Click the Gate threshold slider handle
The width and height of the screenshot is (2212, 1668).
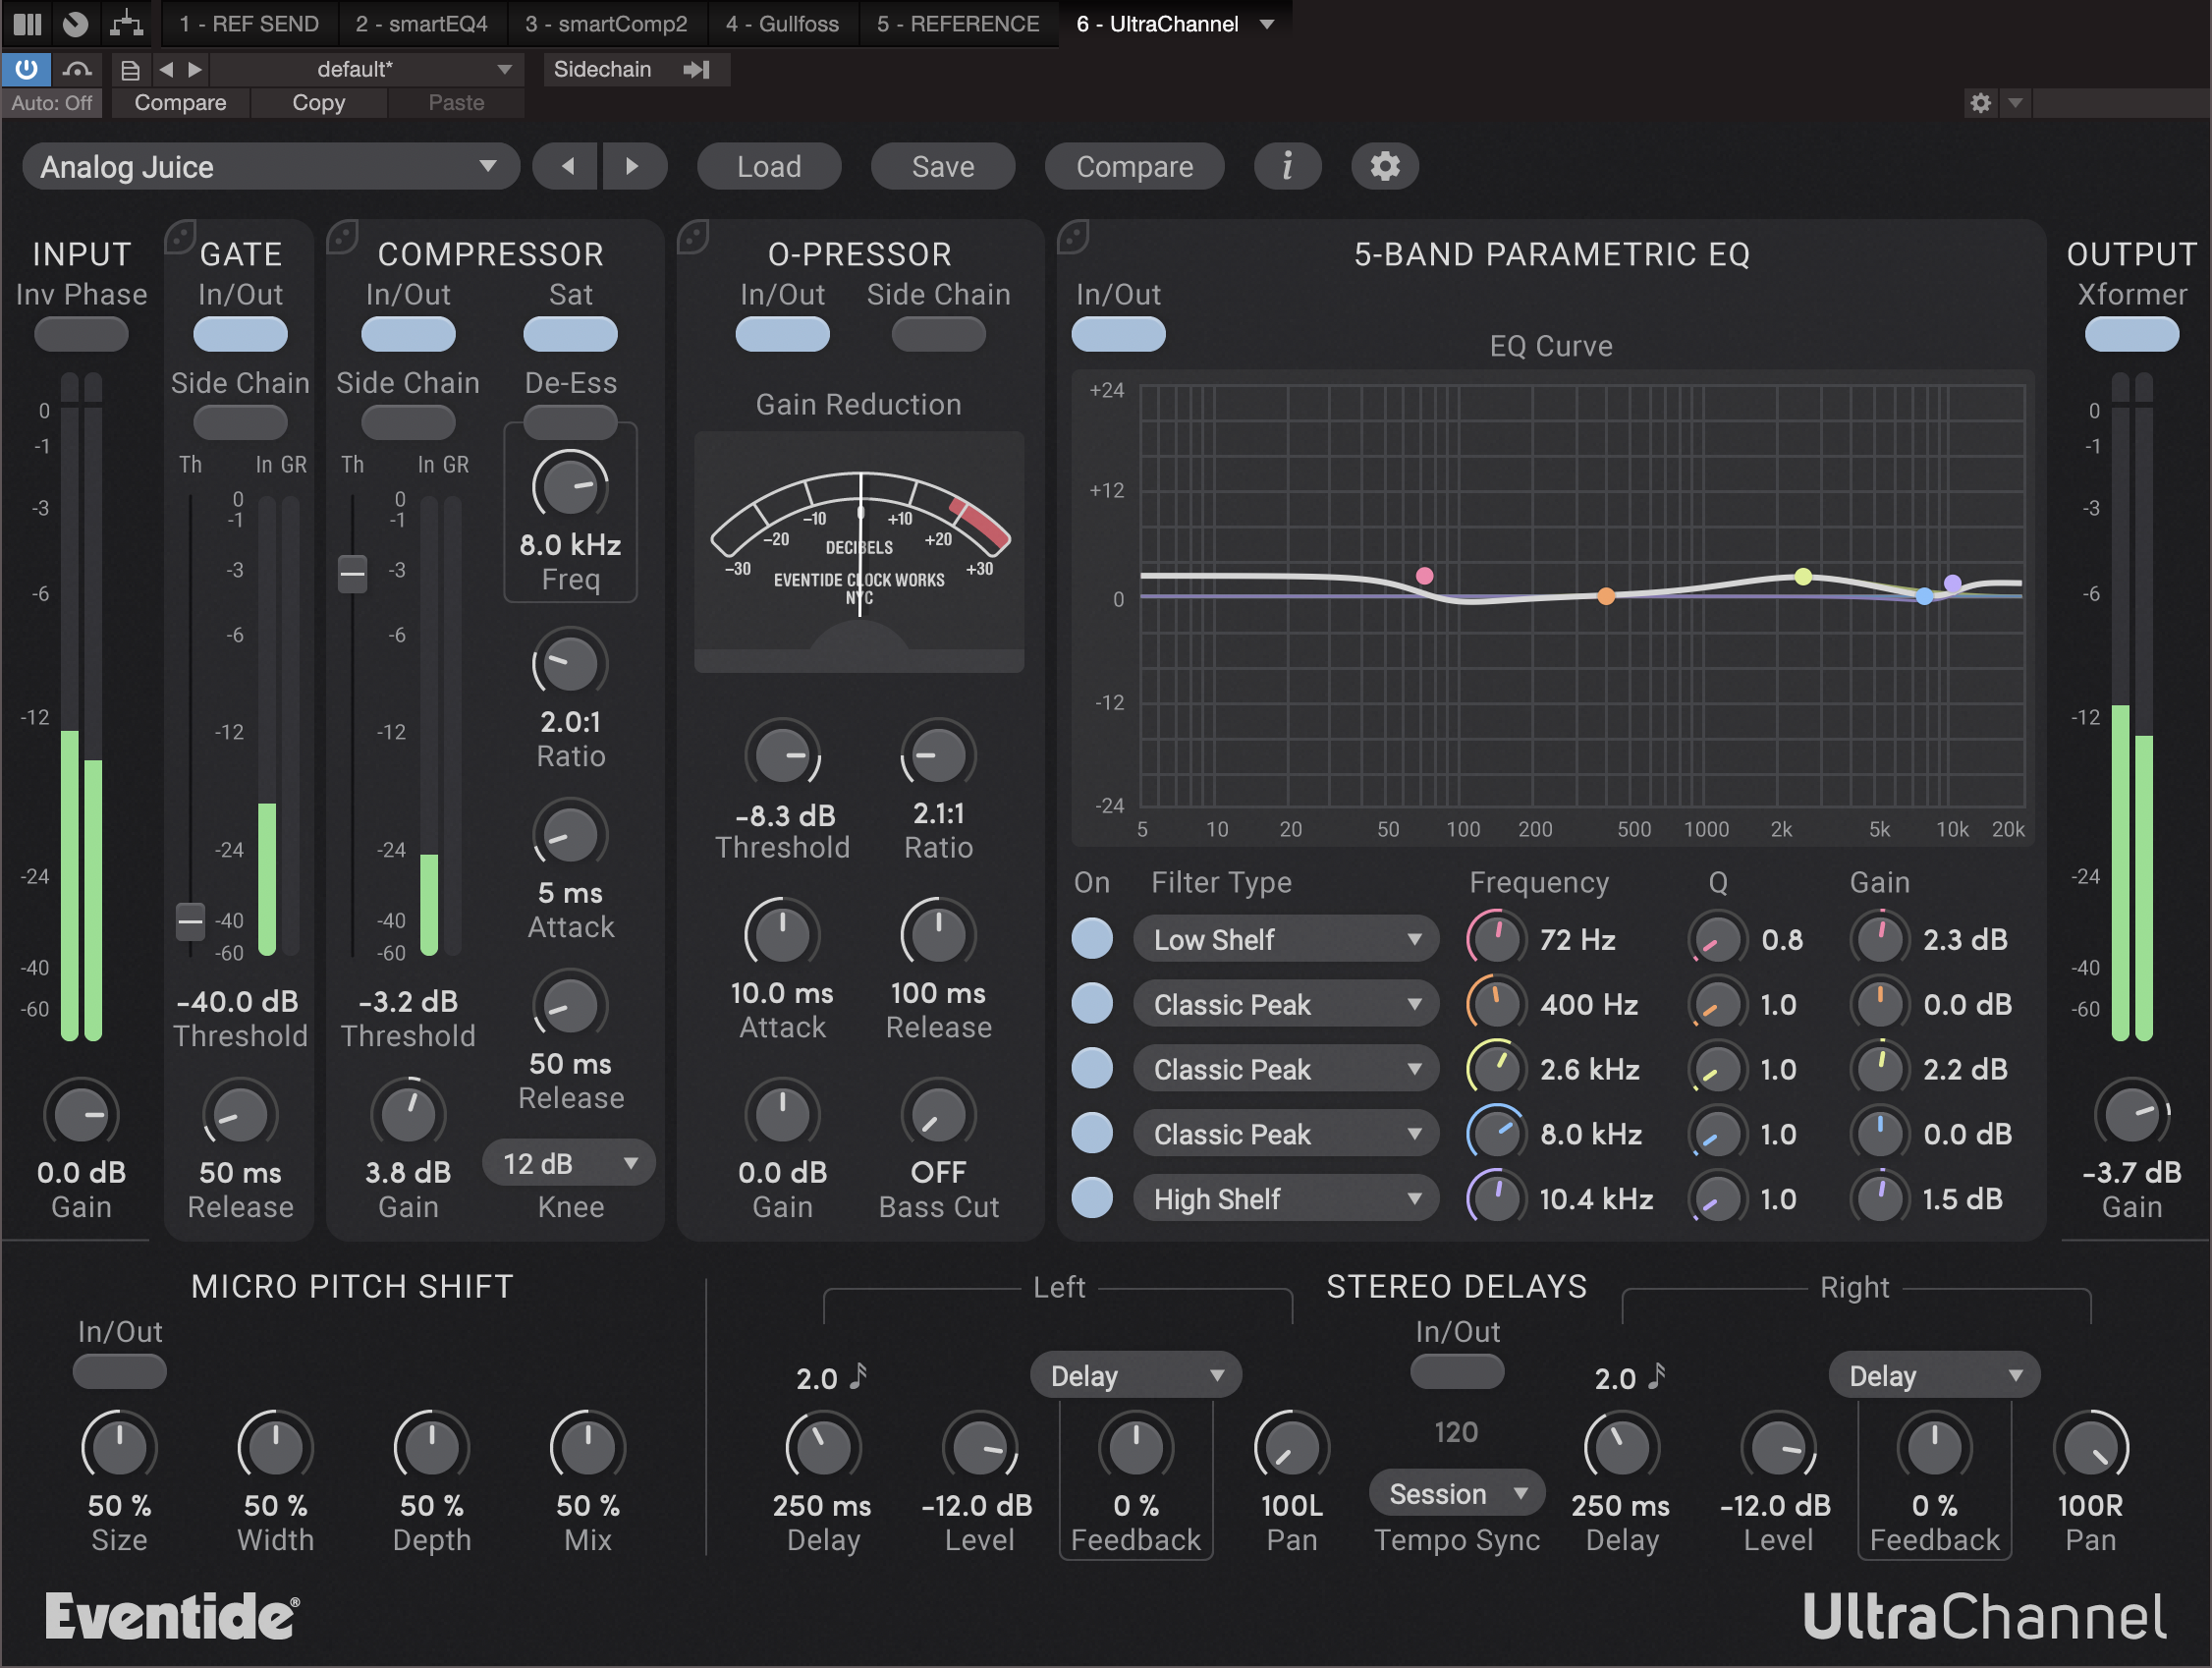point(190,921)
